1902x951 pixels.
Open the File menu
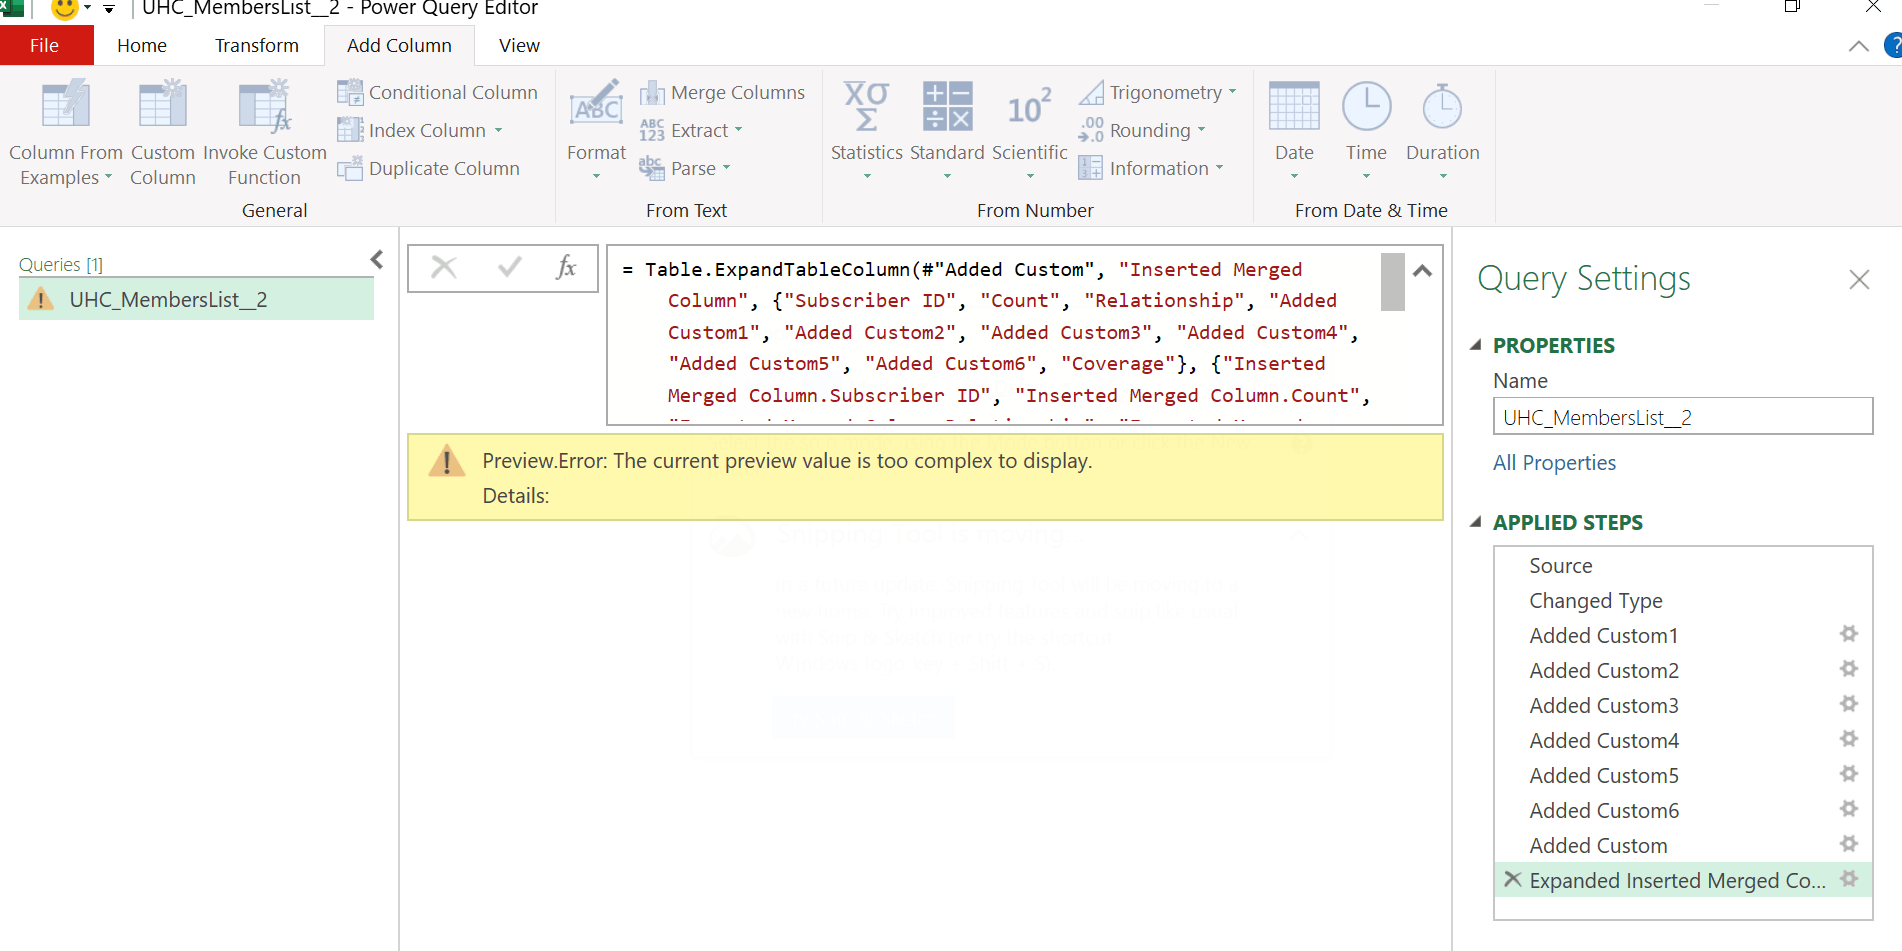pyautogui.click(x=44, y=45)
